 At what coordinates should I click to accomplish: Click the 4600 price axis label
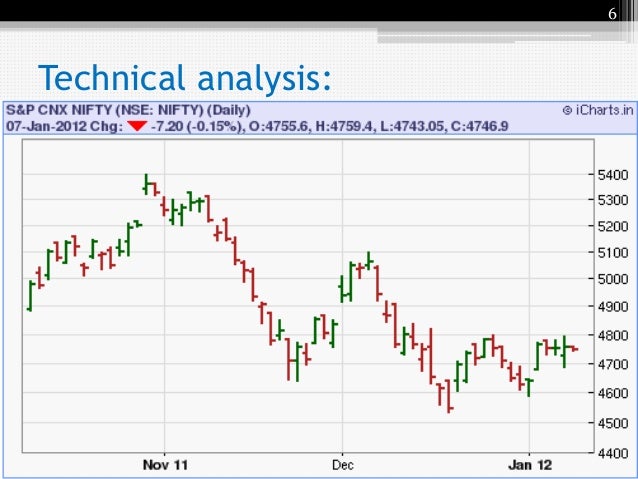click(x=612, y=393)
